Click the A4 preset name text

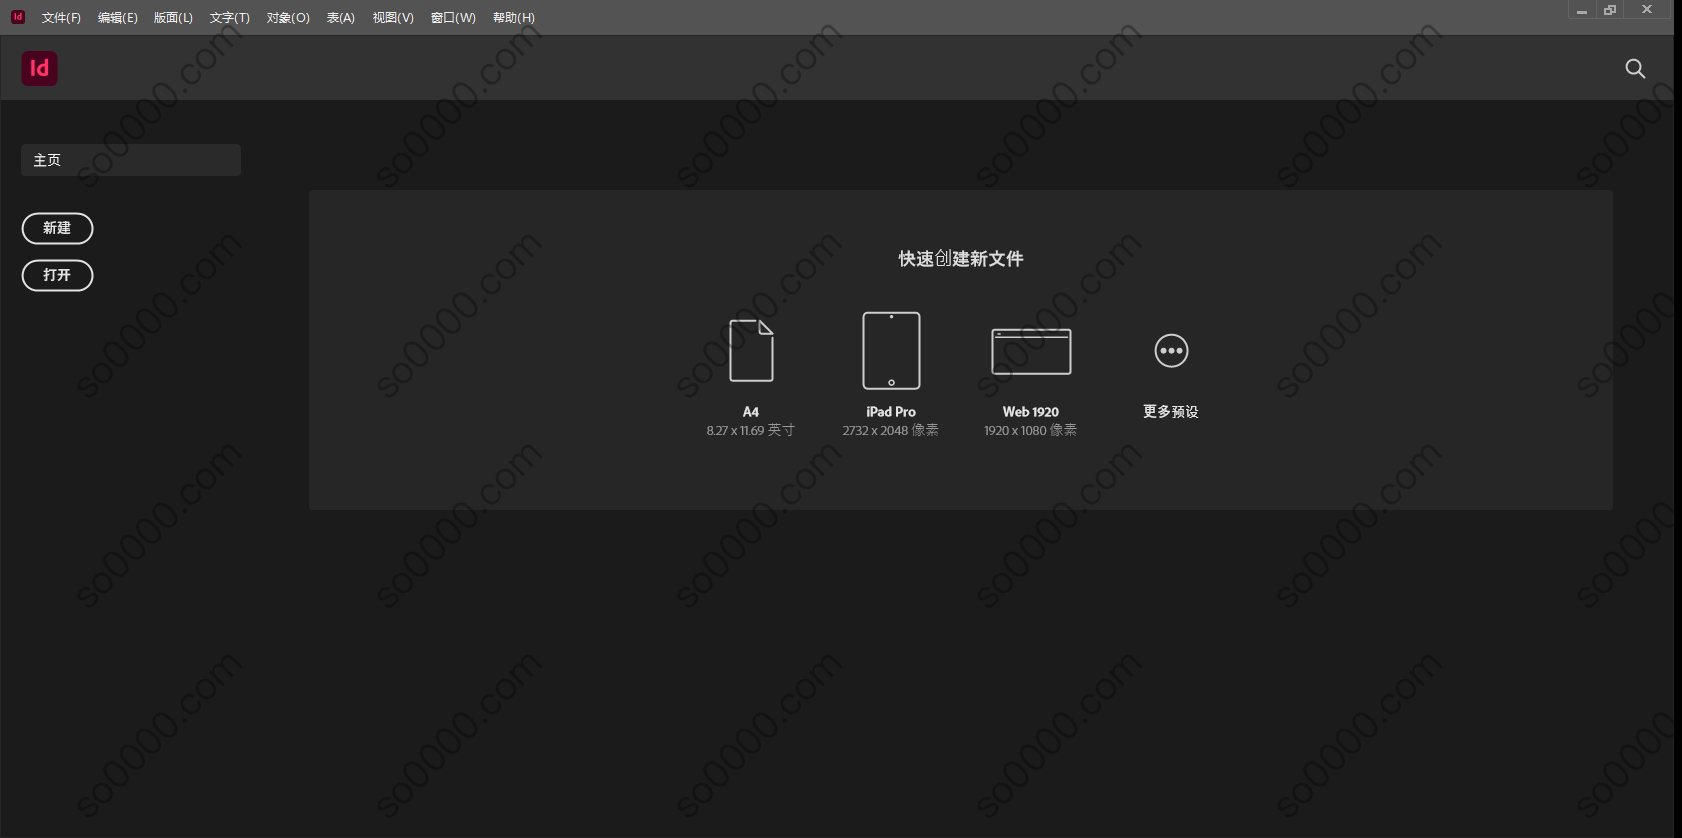pyautogui.click(x=751, y=412)
